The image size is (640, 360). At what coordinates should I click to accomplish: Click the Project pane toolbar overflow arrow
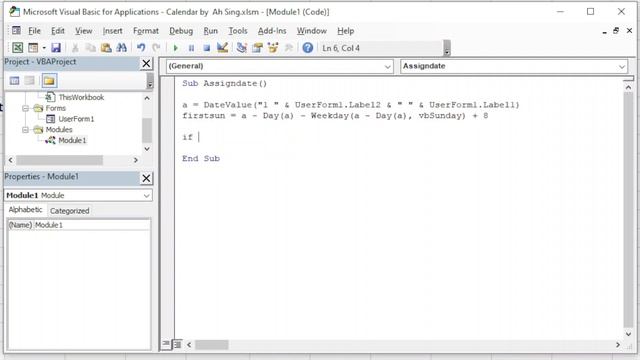(x=150, y=81)
